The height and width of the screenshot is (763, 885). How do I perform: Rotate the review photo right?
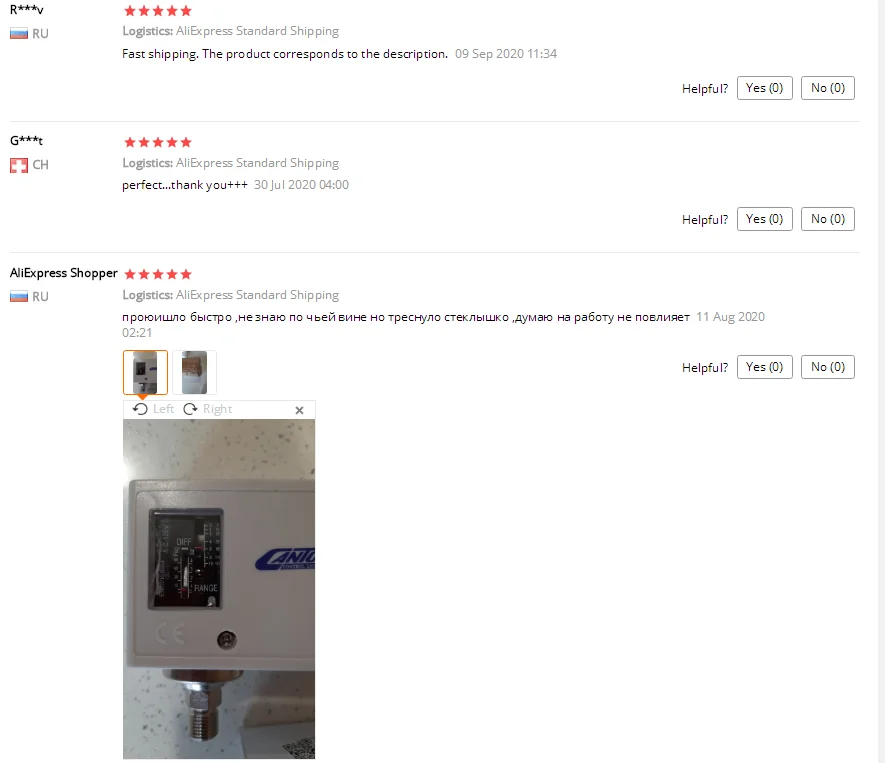(x=208, y=409)
